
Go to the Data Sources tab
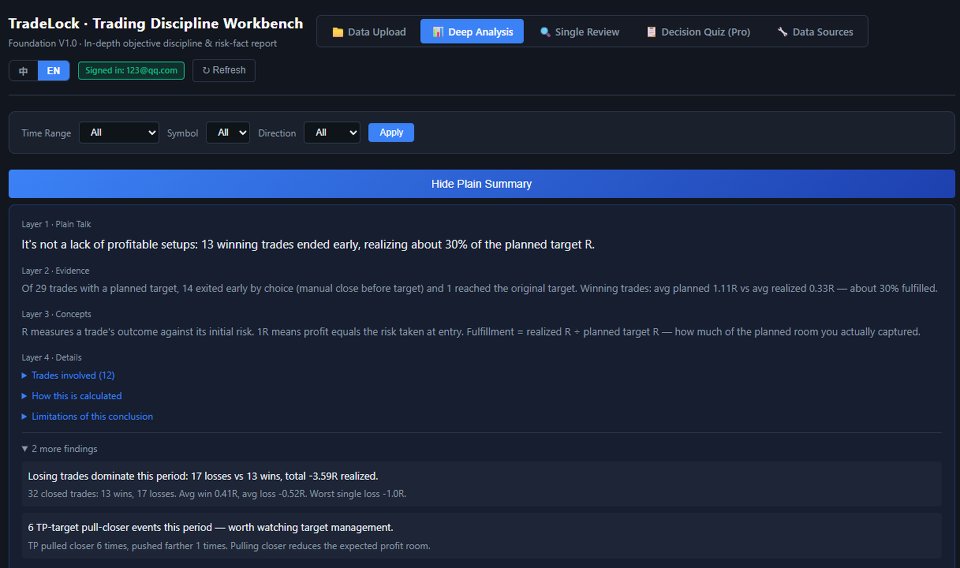click(815, 32)
